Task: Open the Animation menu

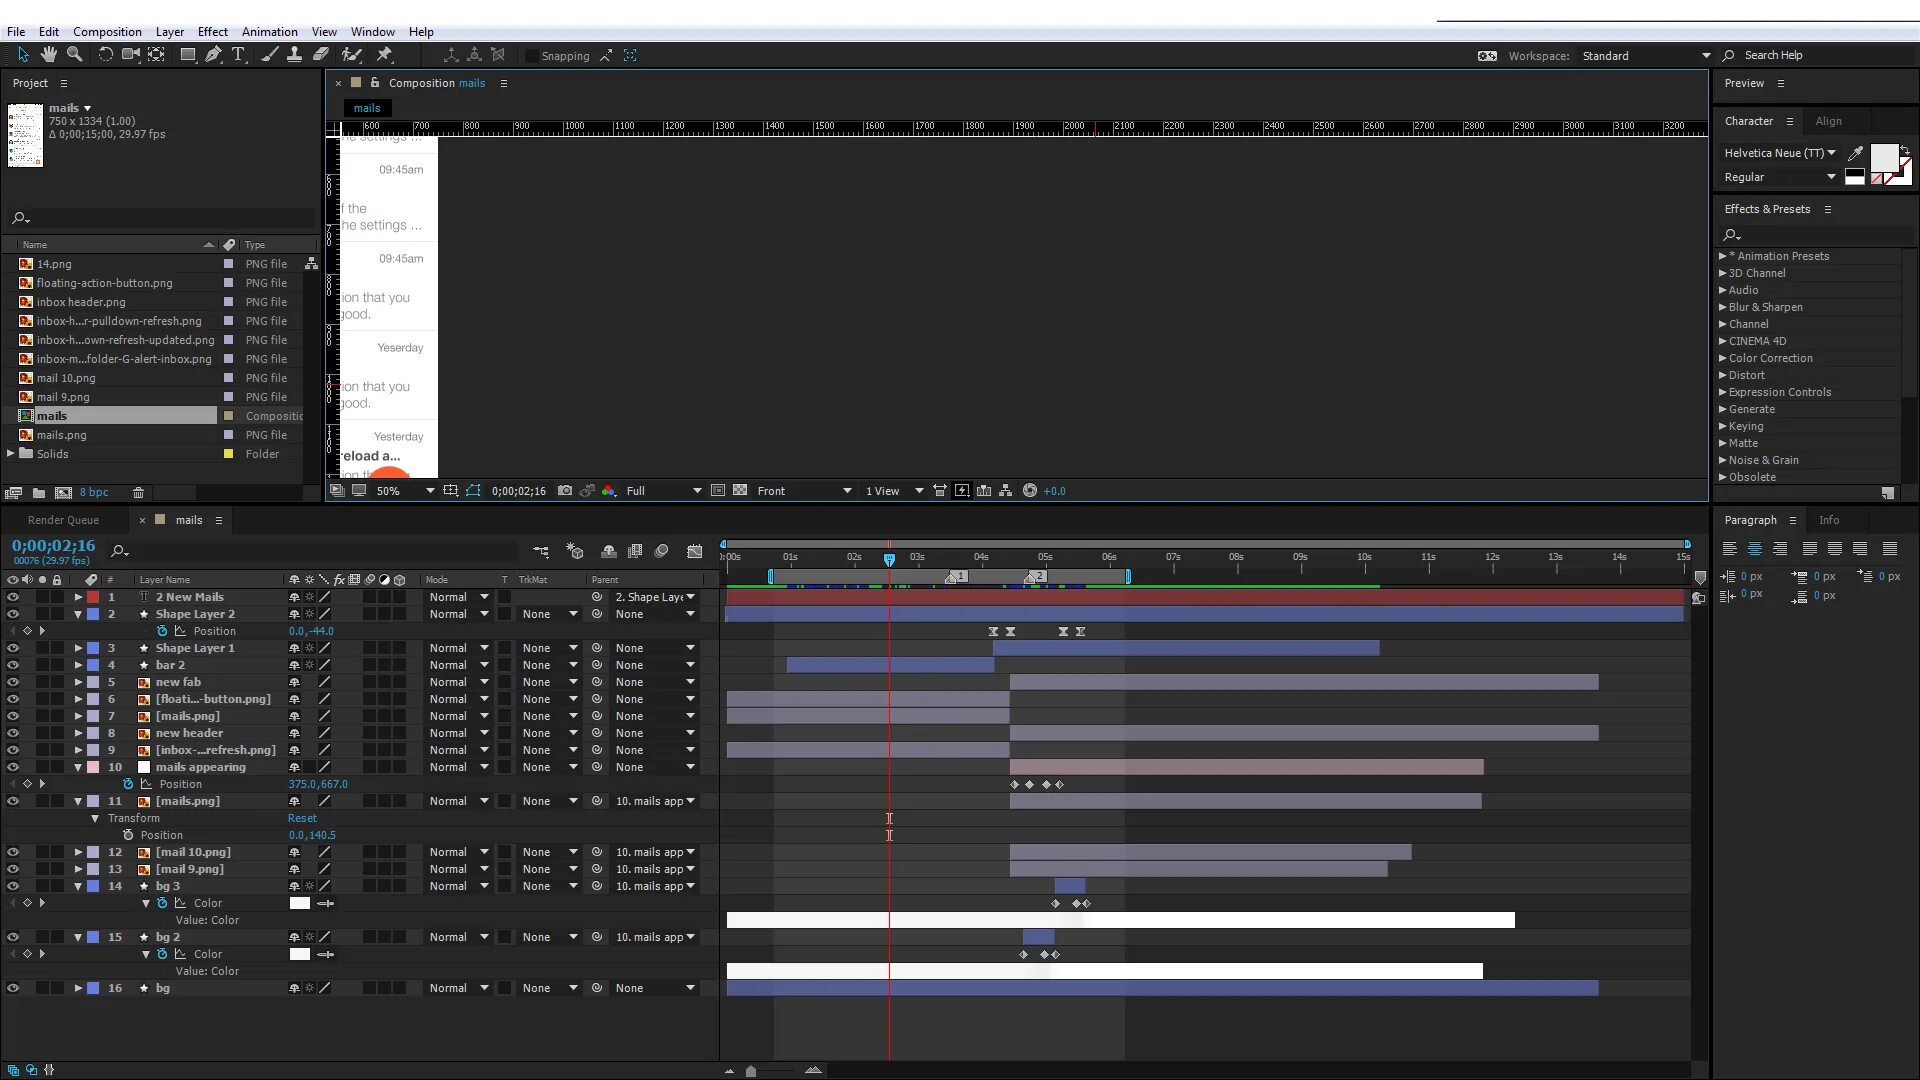Action: pos(269,31)
